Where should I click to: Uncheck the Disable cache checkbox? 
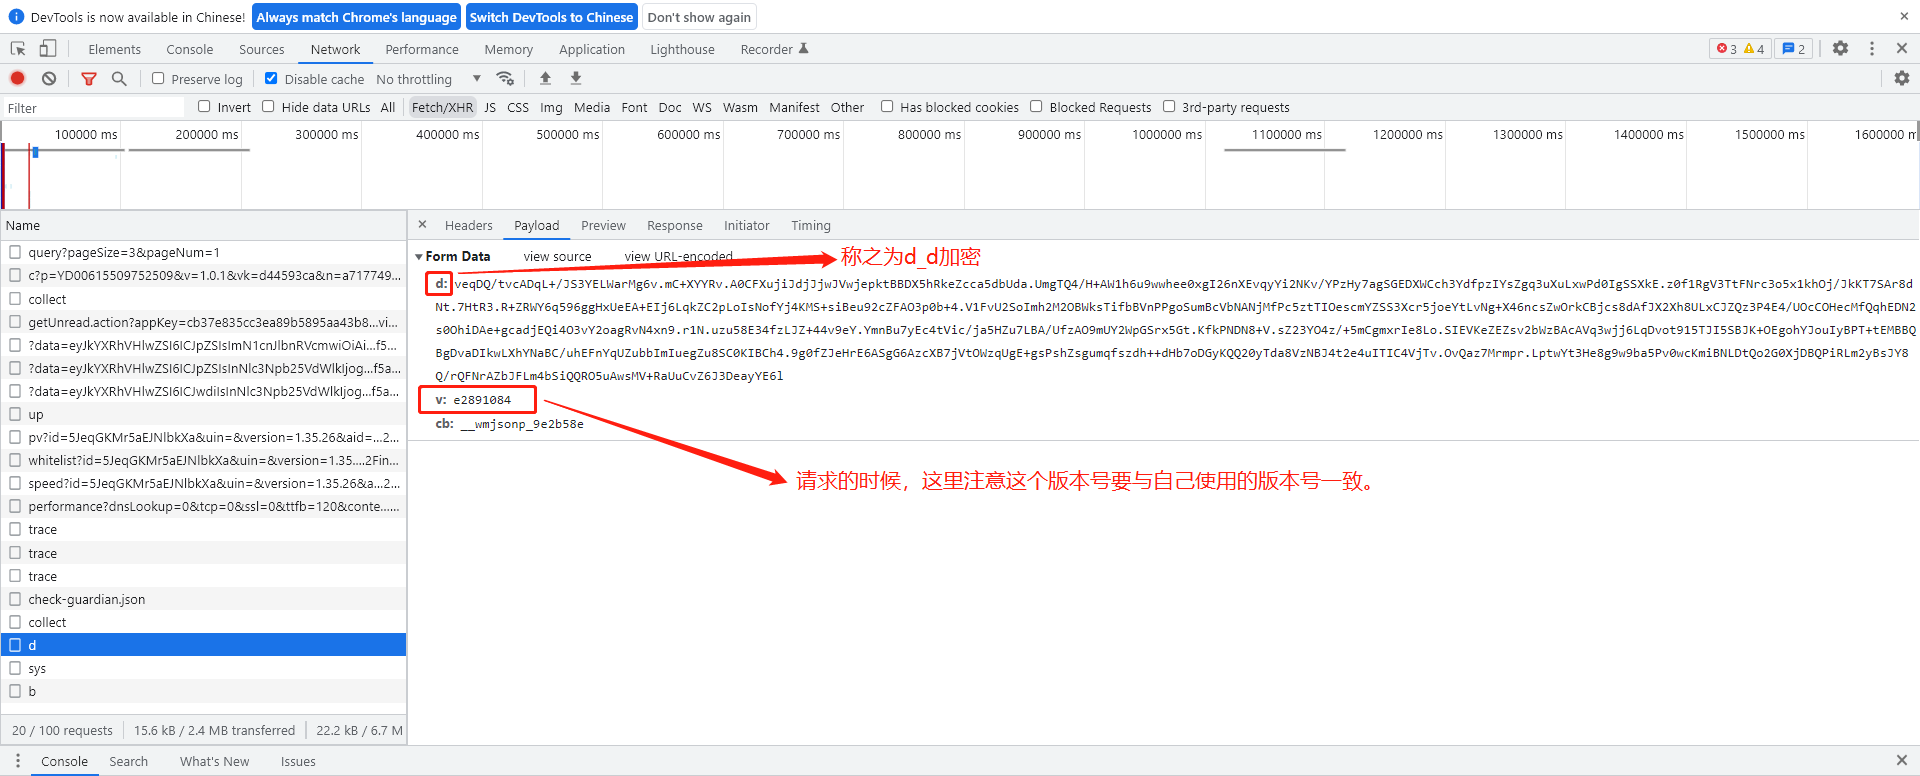(x=271, y=79)
